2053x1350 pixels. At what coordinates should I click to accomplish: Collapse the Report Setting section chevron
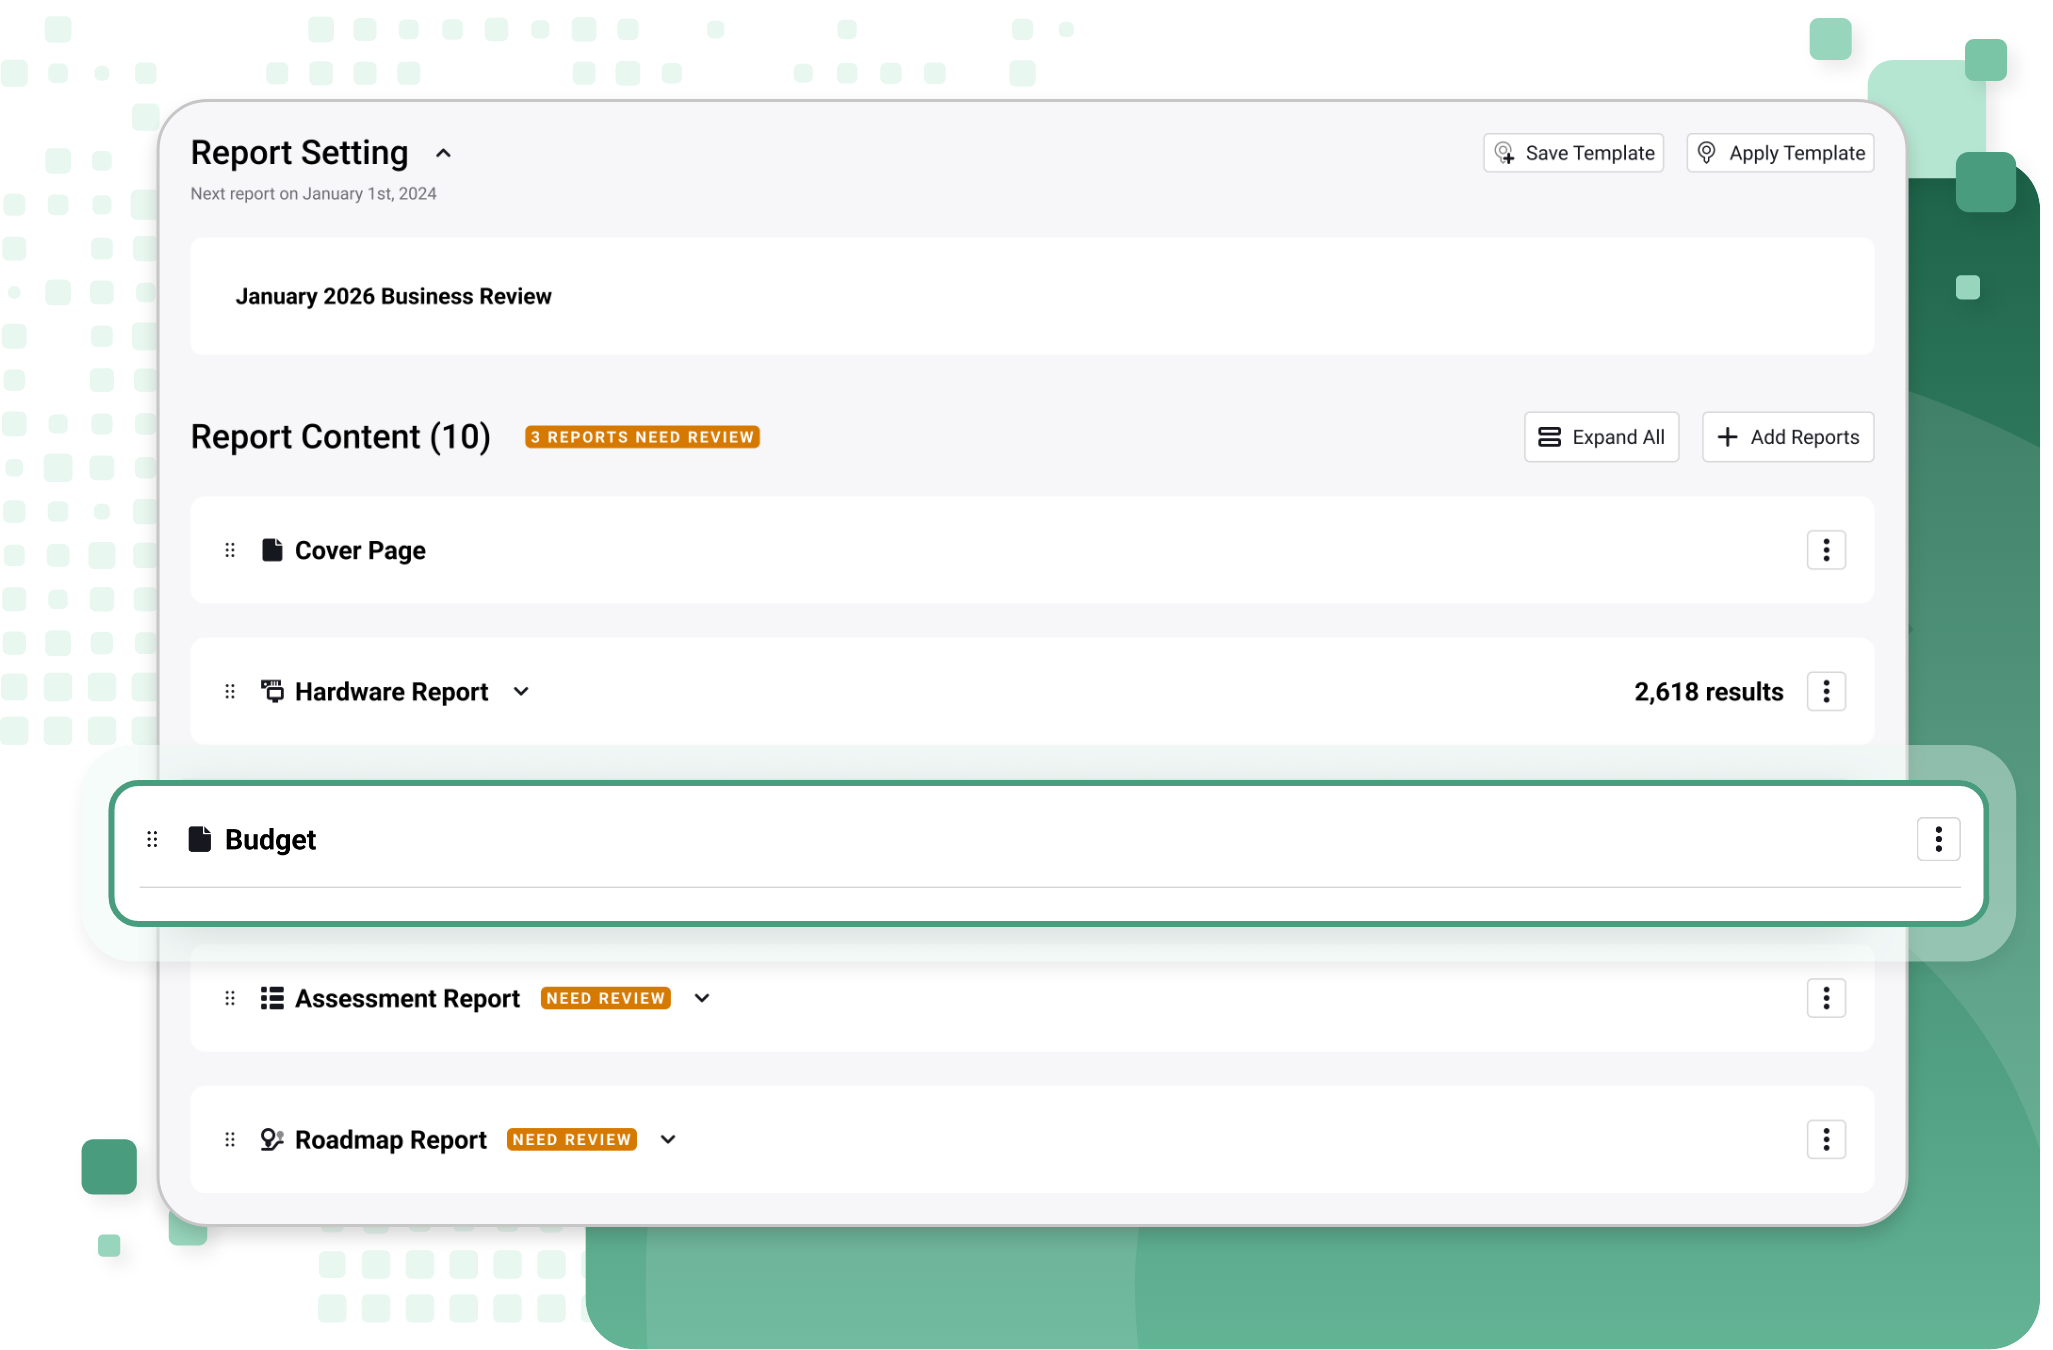tap(443, 153)
